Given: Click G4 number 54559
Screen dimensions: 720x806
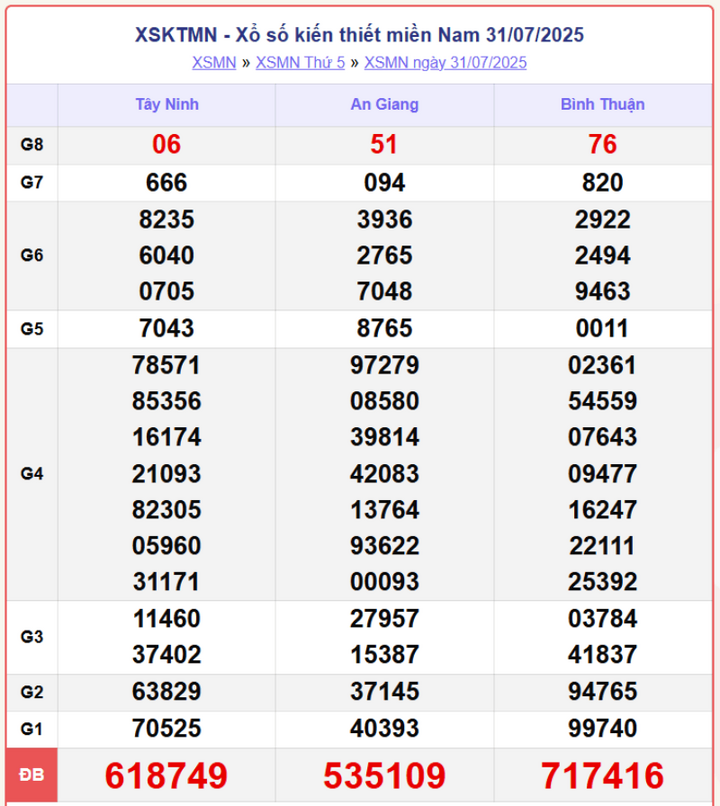Looking at the screenshot, I should point(602,401).
